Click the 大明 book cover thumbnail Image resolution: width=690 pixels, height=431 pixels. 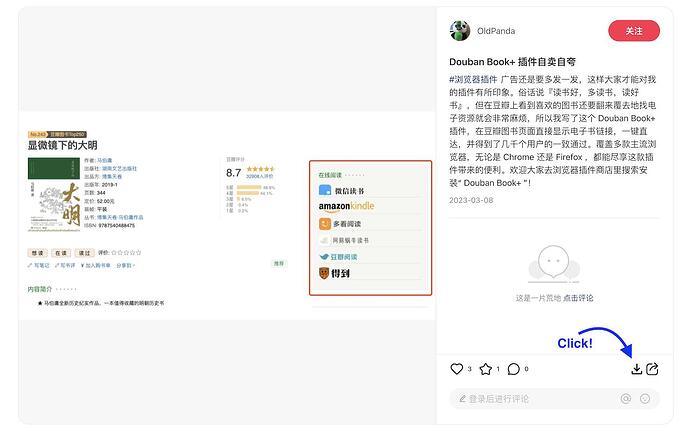click(x=54, y=194)
